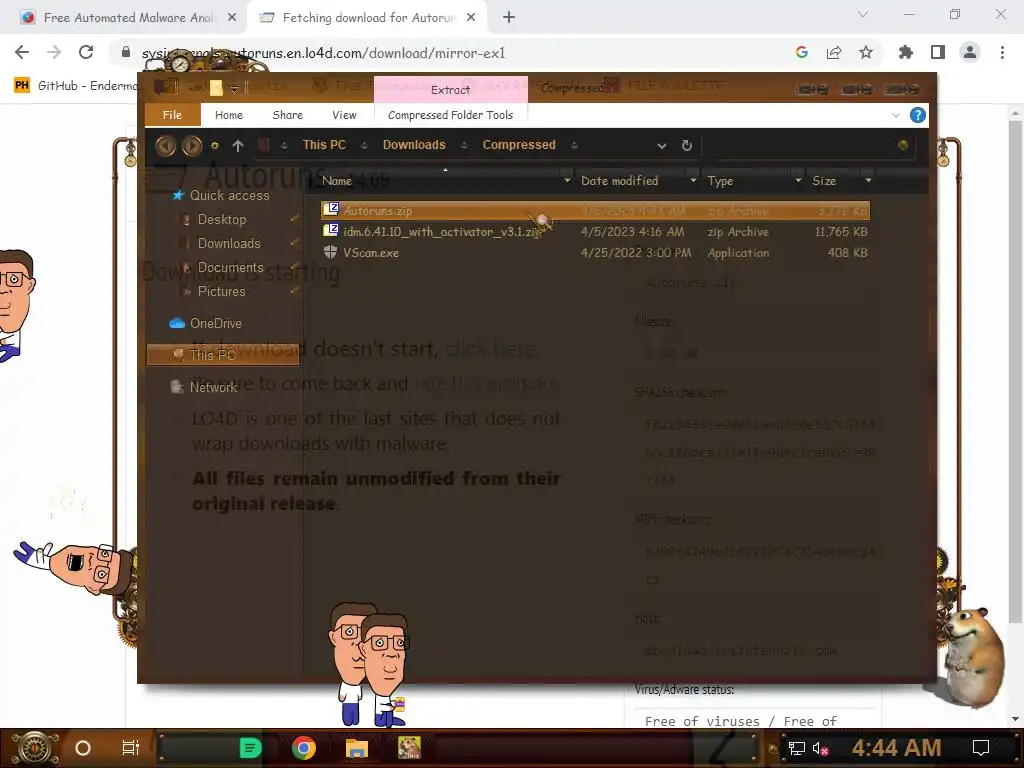The width and height of the screenshot is (1024, 768).
Task: Go up one folder level in Explorer
Action: pyautogui.click(x=238, y=146)
